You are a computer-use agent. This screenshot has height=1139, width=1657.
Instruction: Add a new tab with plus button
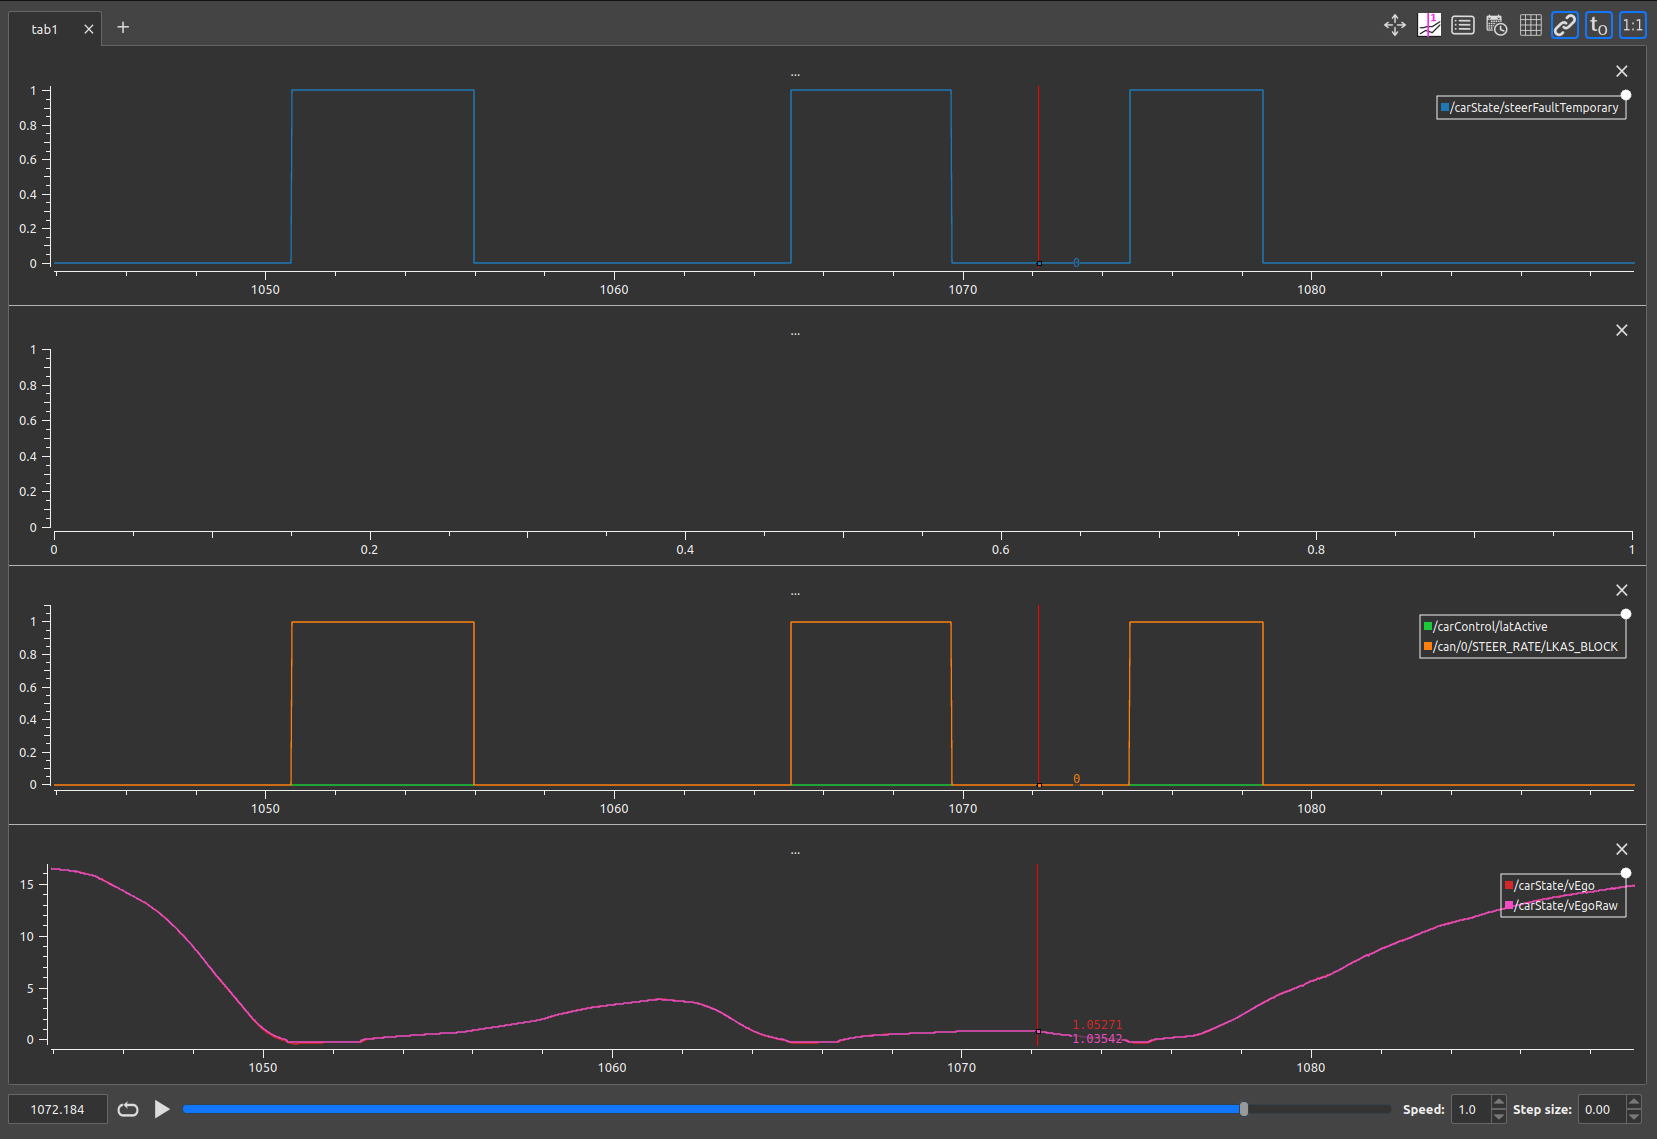[x=123, y=27]
